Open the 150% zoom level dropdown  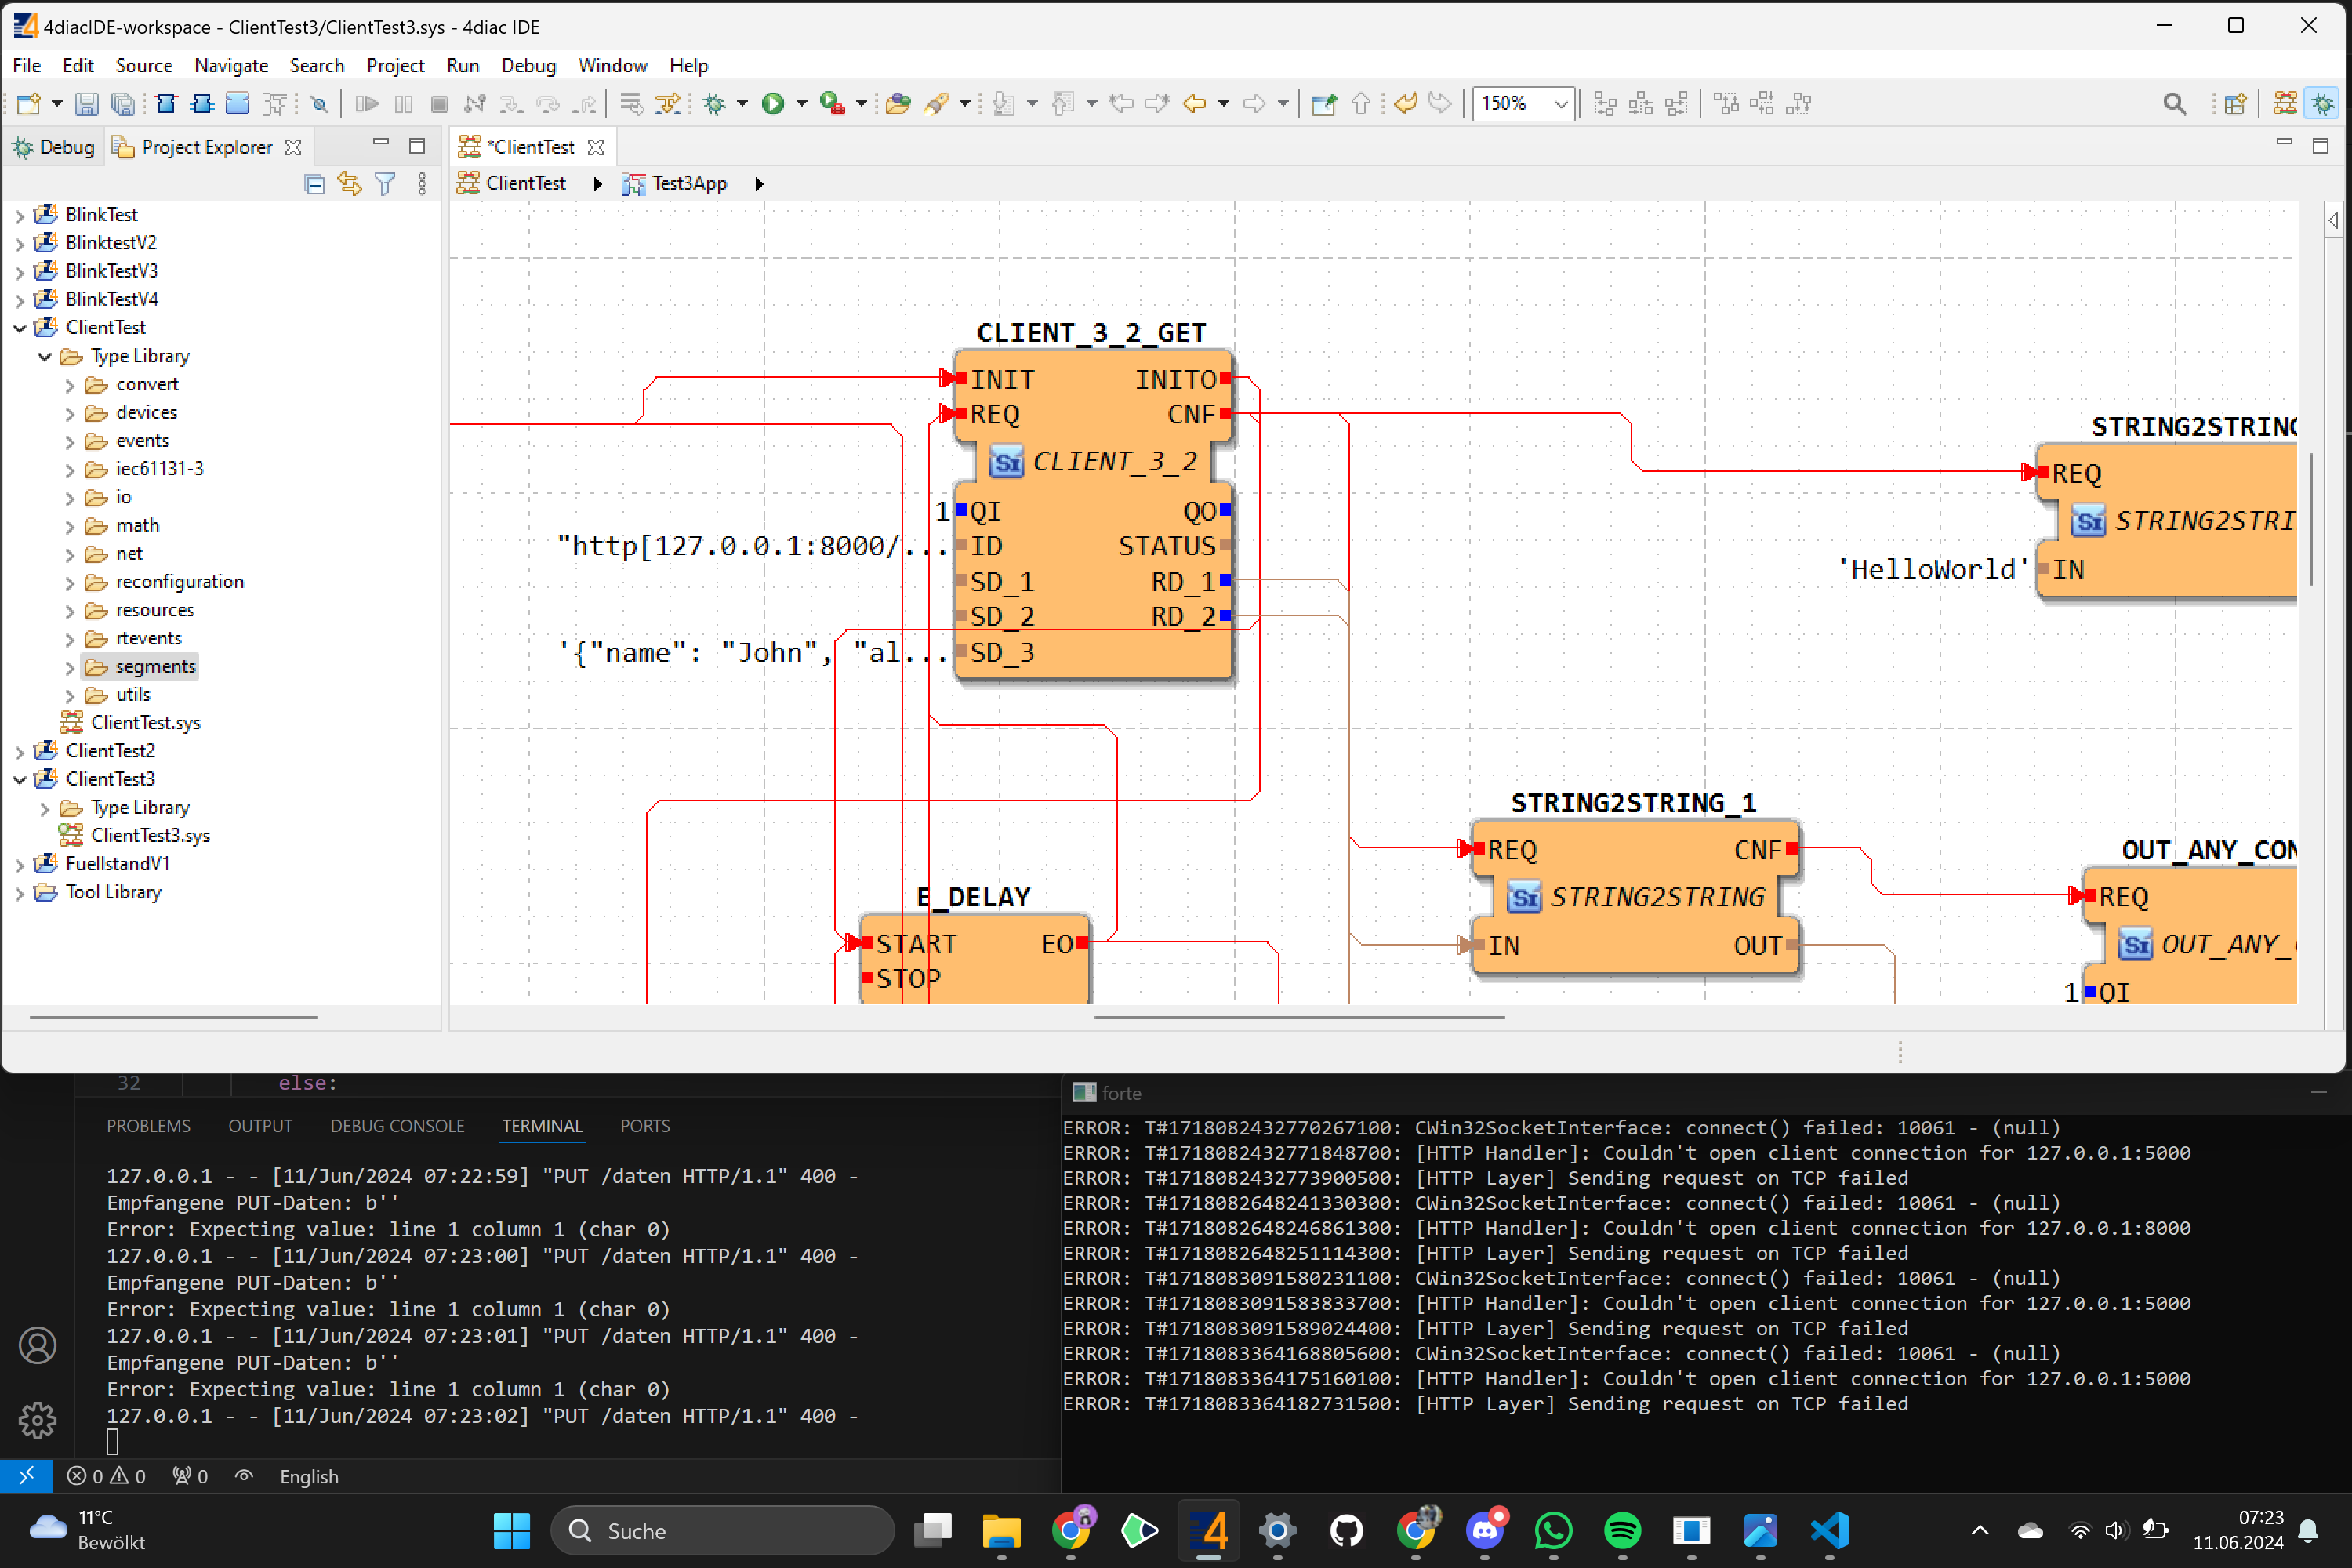coord(1560,104)
